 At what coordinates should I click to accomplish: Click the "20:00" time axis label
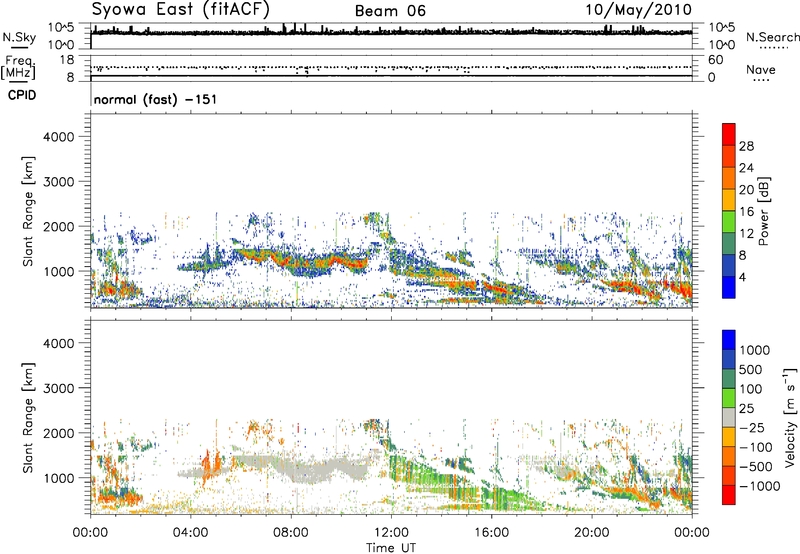(592, 533)
